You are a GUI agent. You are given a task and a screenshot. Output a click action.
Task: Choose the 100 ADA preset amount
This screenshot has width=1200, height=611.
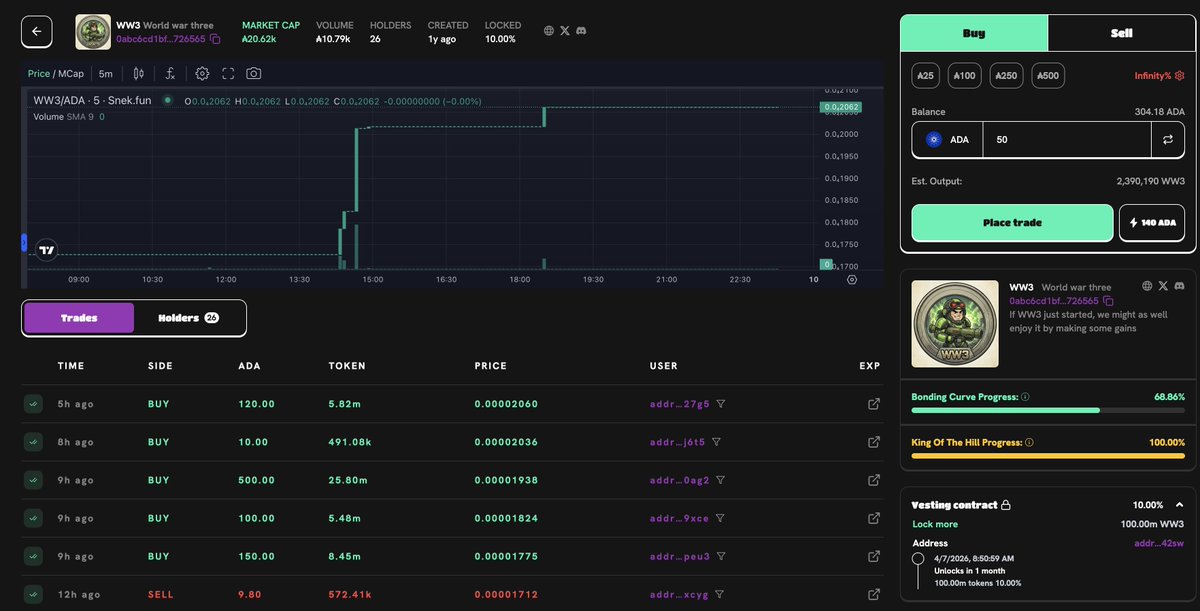(964, 75)
